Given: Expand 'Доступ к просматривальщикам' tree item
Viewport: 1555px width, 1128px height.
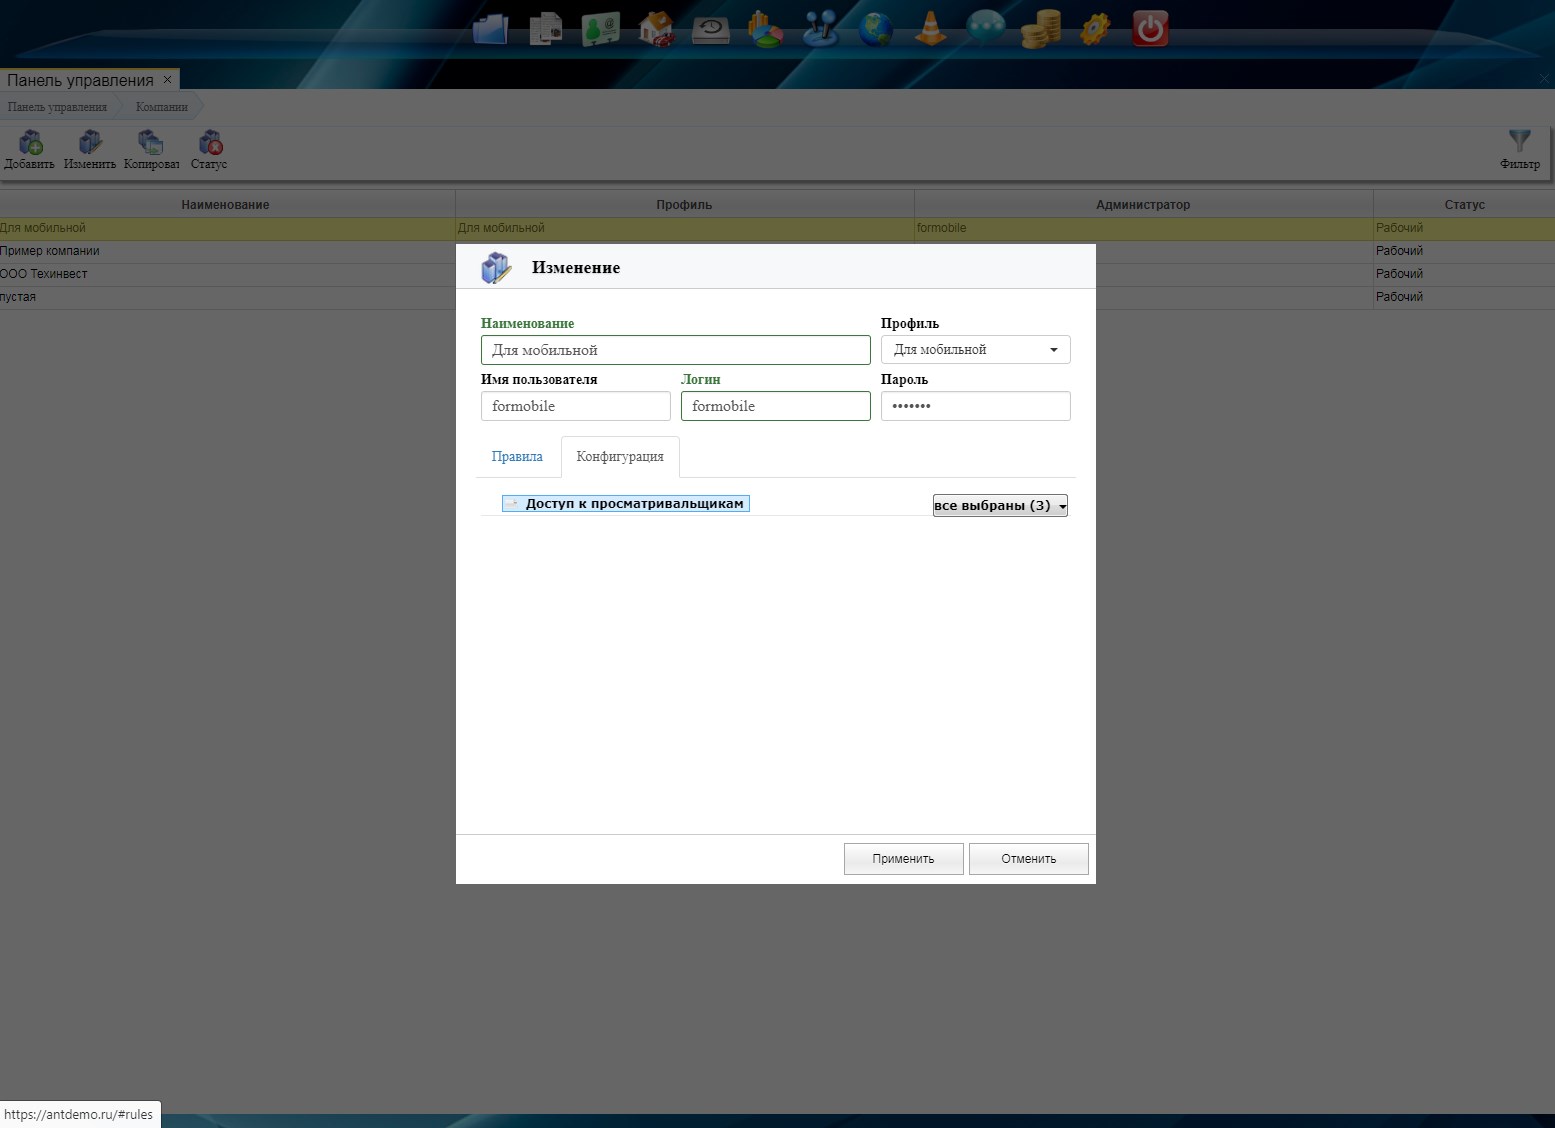Looking at the screenshot, I should (511, 504).
